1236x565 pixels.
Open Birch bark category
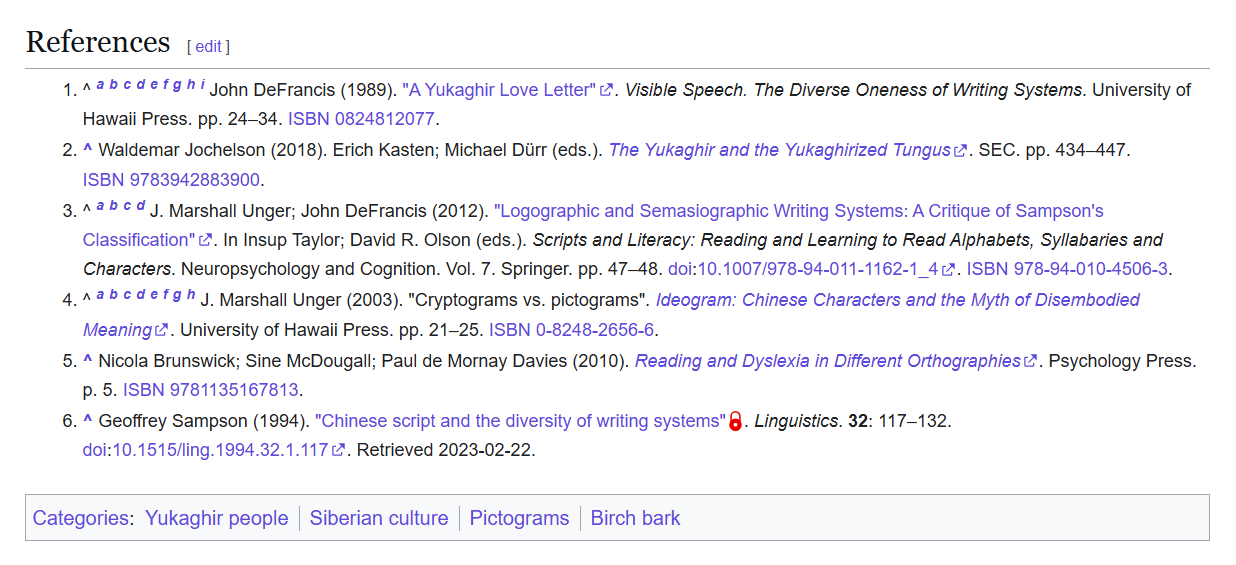(635, 518)
